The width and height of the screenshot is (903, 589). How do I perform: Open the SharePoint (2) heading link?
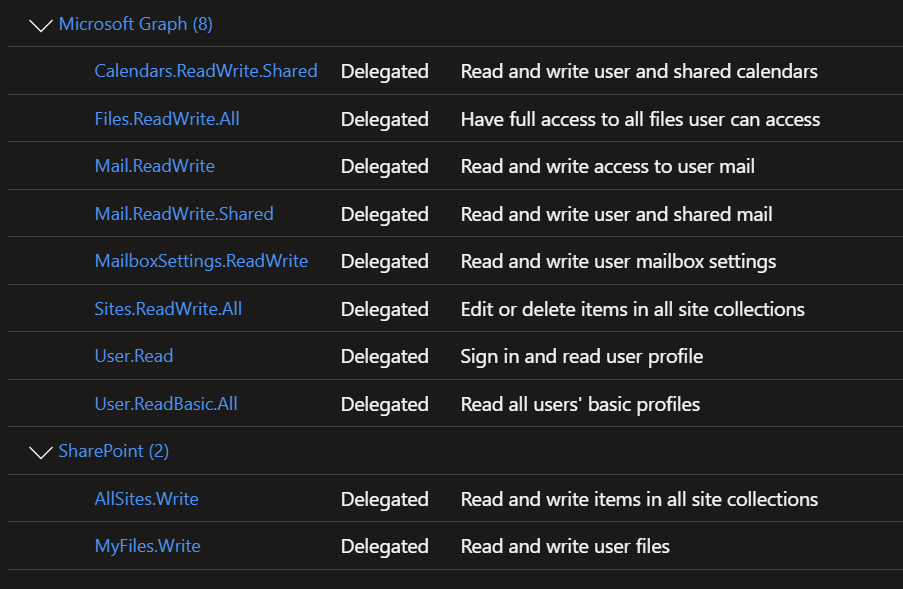click(114, 451)
